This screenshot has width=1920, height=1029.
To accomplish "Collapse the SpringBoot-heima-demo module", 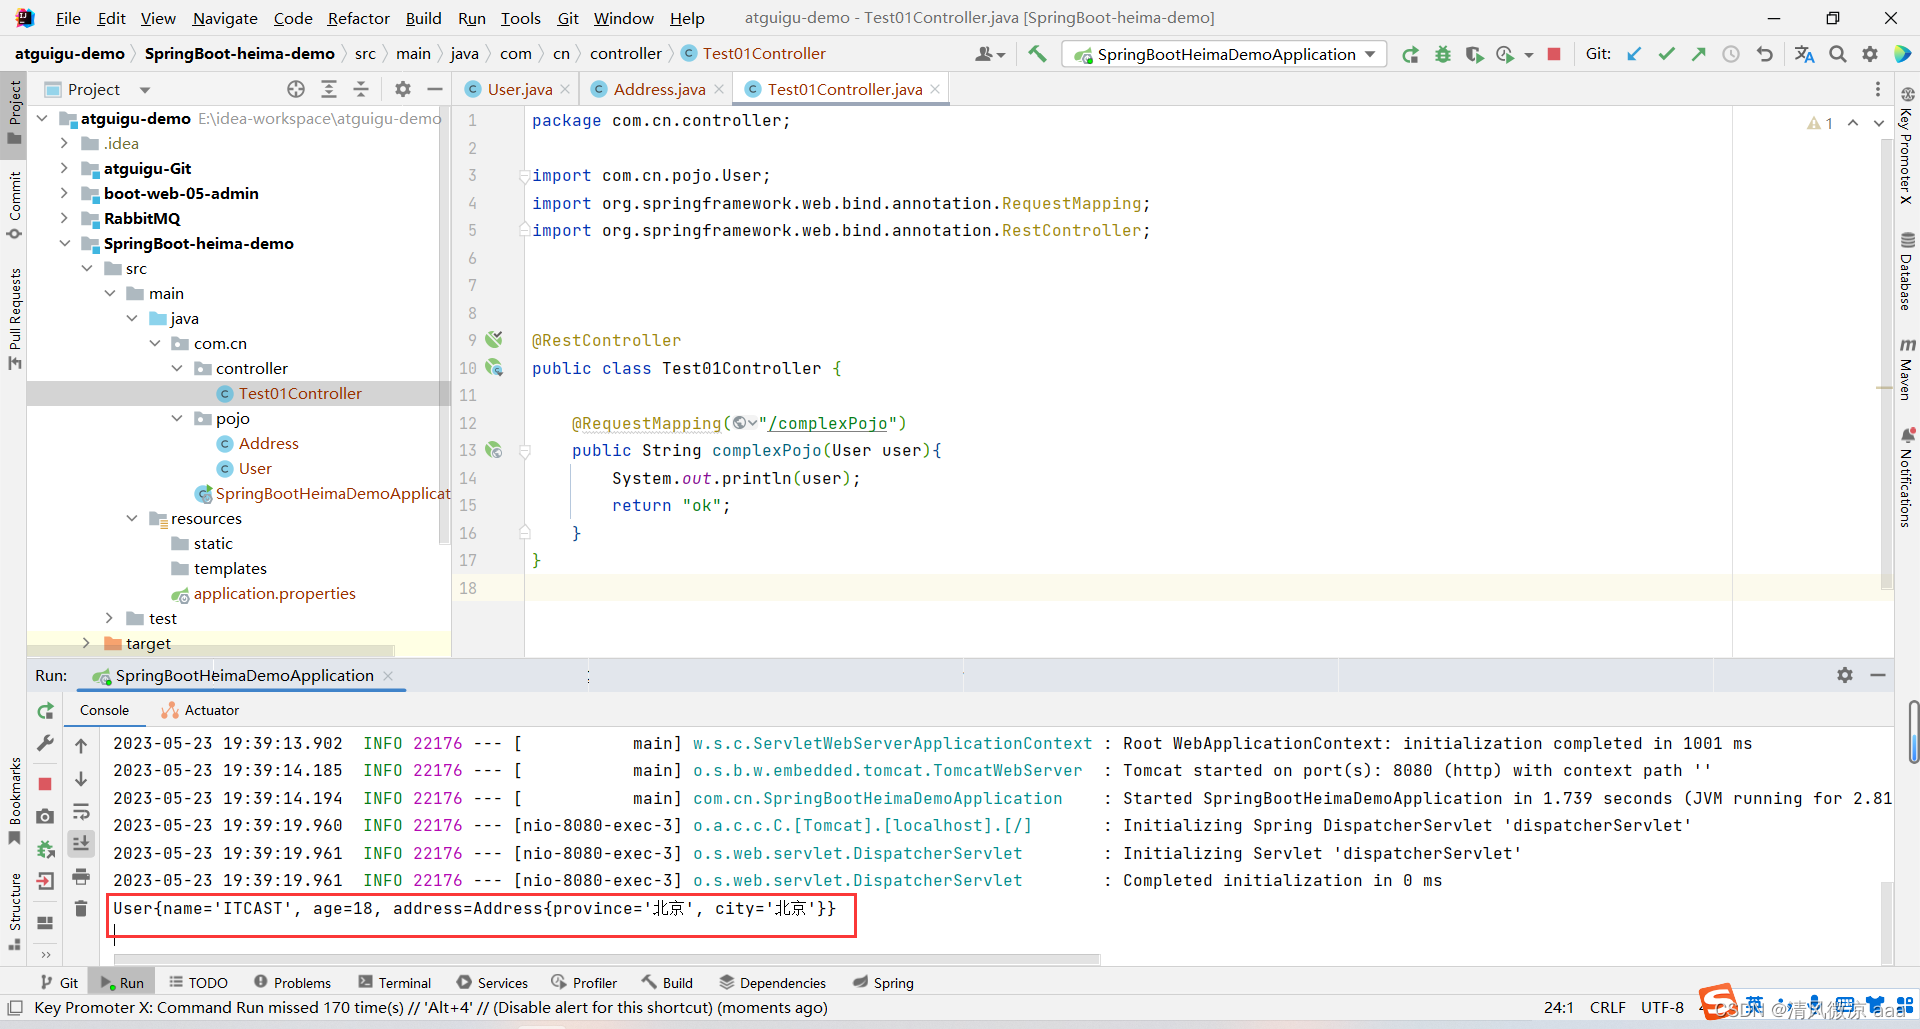I will [65, 243].
